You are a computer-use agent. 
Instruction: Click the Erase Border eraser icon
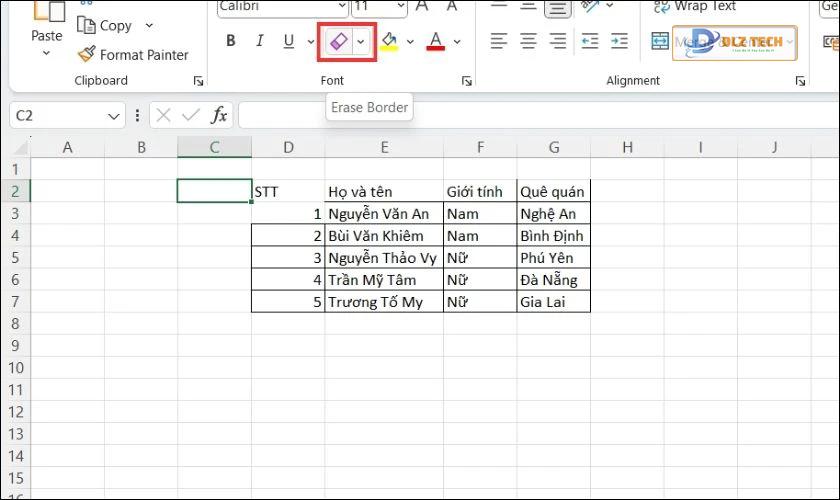(339, 41)
